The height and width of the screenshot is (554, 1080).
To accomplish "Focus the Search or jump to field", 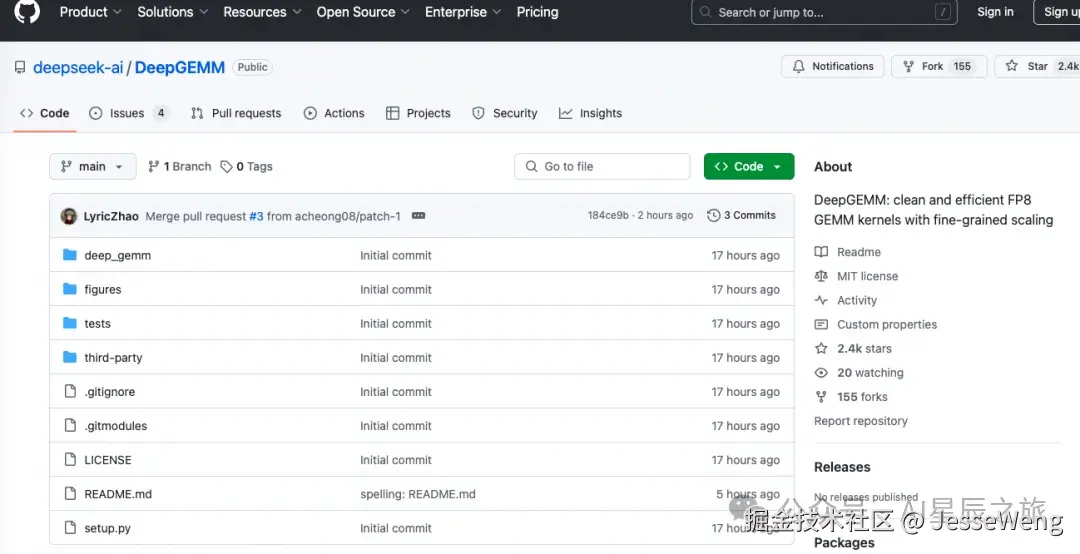I will (x=824, y=12).
